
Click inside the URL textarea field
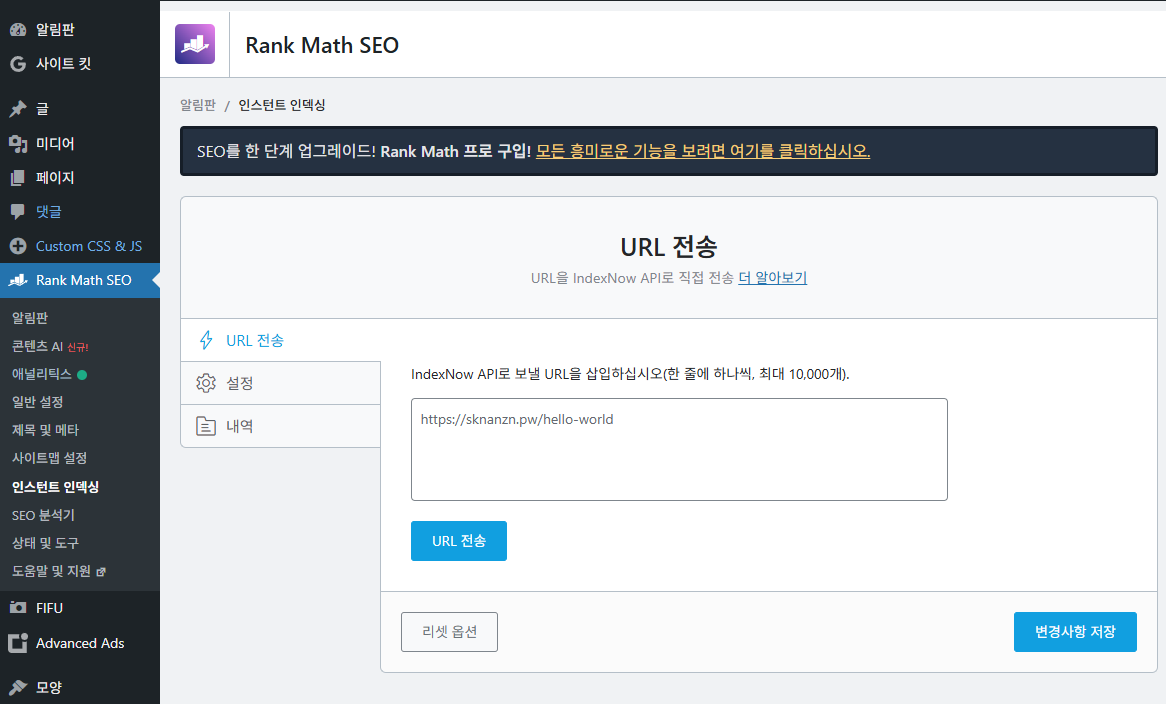click(679, 449)
